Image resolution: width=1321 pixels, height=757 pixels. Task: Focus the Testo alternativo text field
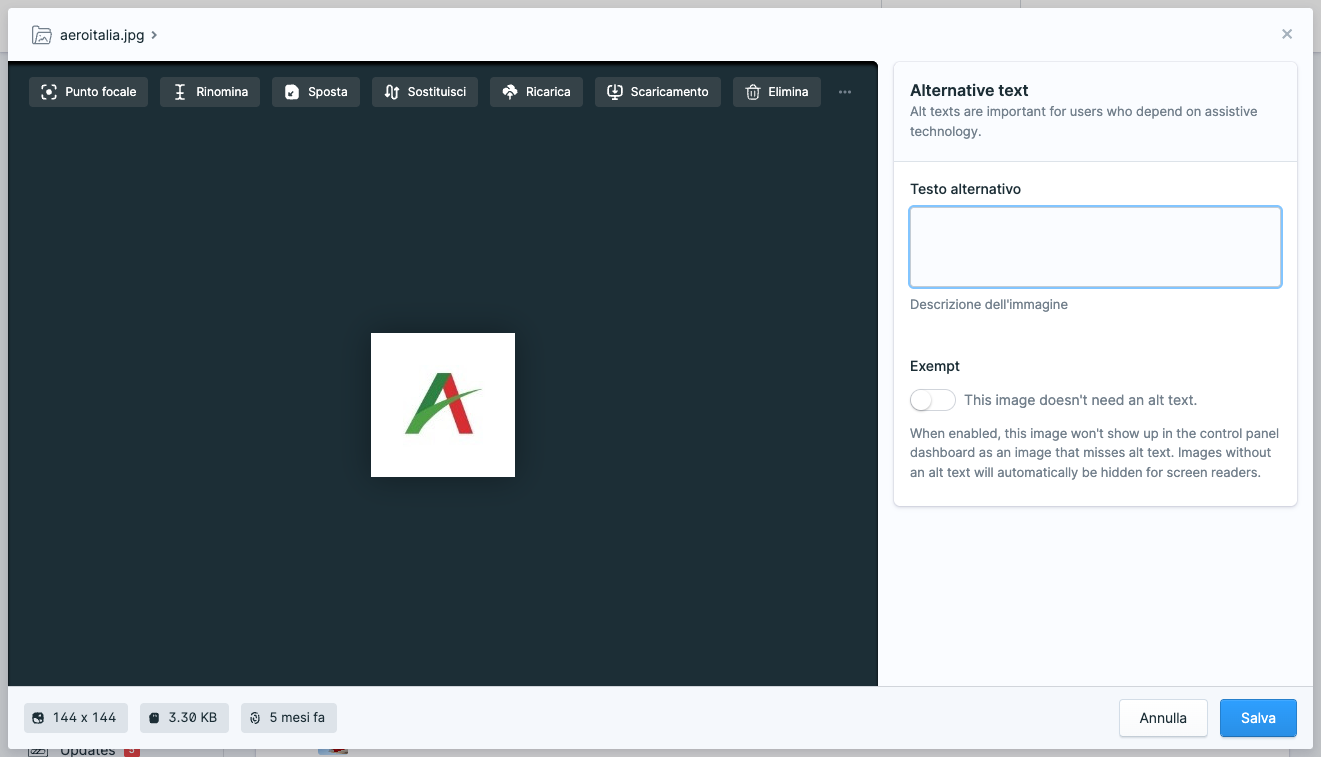pyautogui.click(x=1095, y=247)
